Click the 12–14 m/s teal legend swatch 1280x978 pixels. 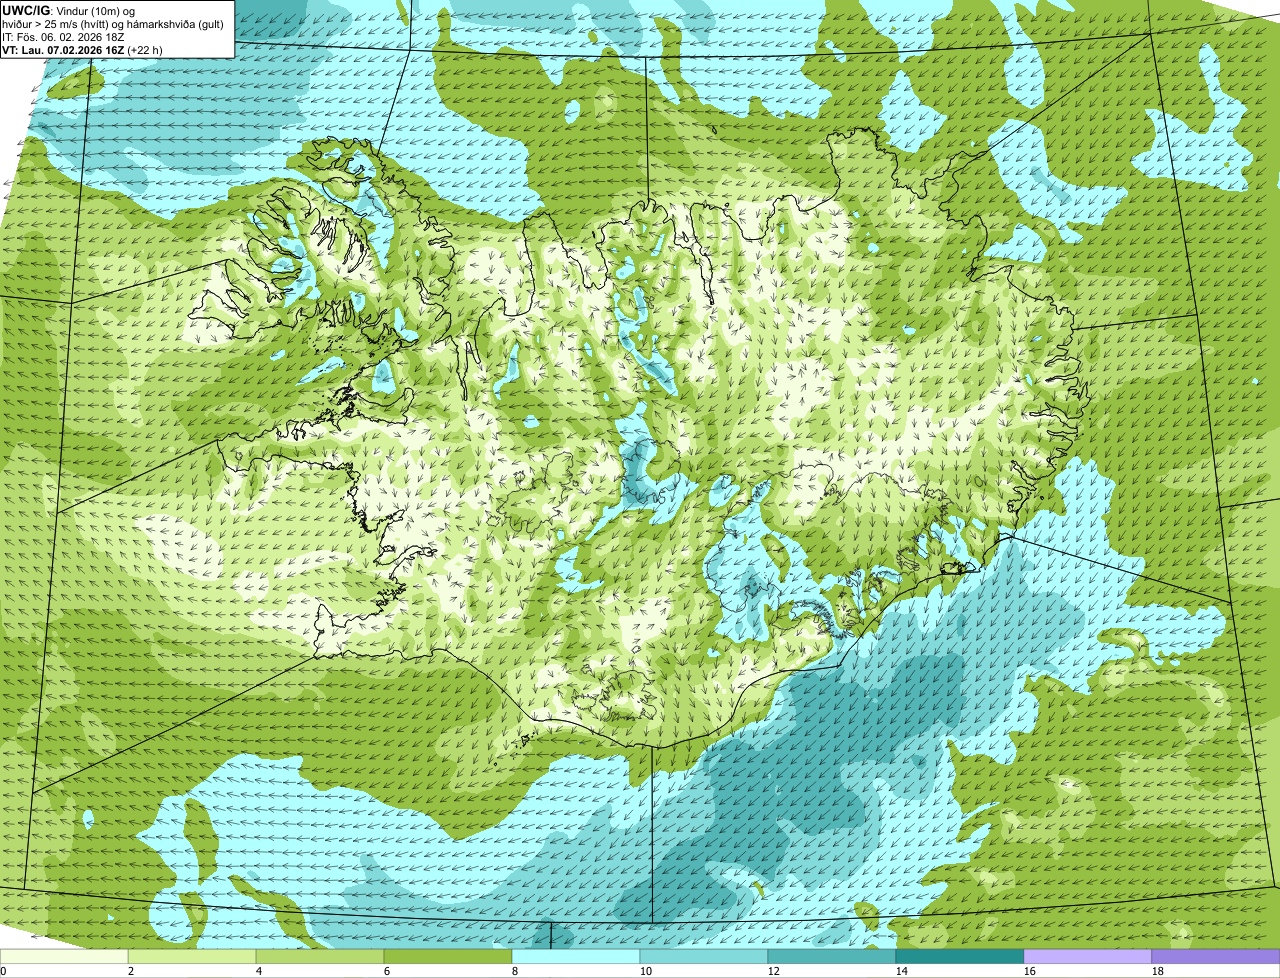pos(832,957)
